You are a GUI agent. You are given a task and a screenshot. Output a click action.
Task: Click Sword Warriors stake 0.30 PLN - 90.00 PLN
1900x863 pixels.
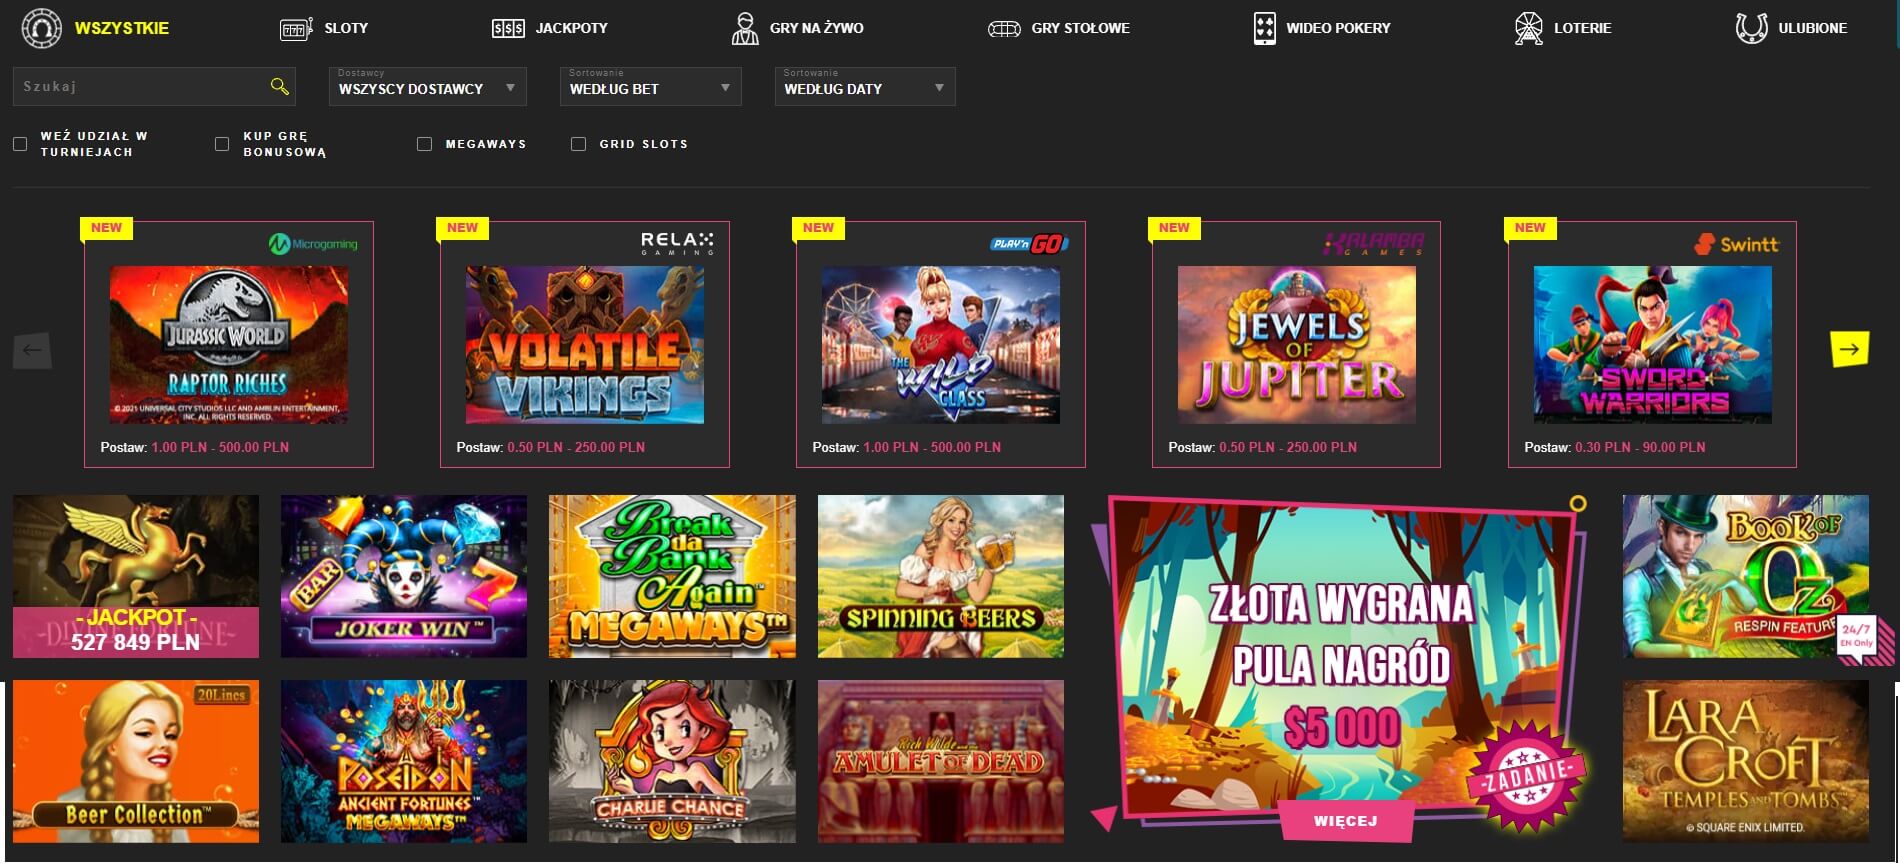point(1640,447)
